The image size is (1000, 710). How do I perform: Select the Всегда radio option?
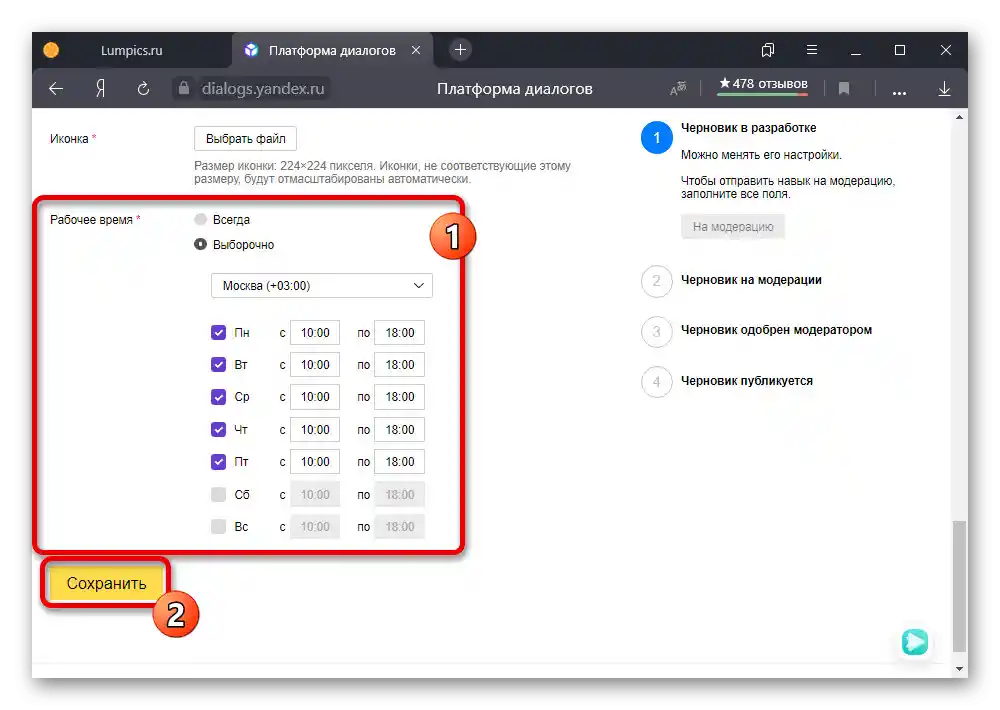point(200,219)
